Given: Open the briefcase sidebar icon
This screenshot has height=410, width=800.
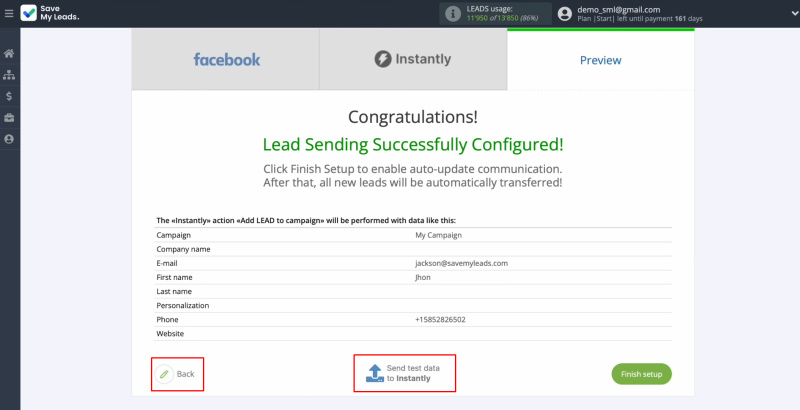Looking at the screenshot, I should [9, 118].
